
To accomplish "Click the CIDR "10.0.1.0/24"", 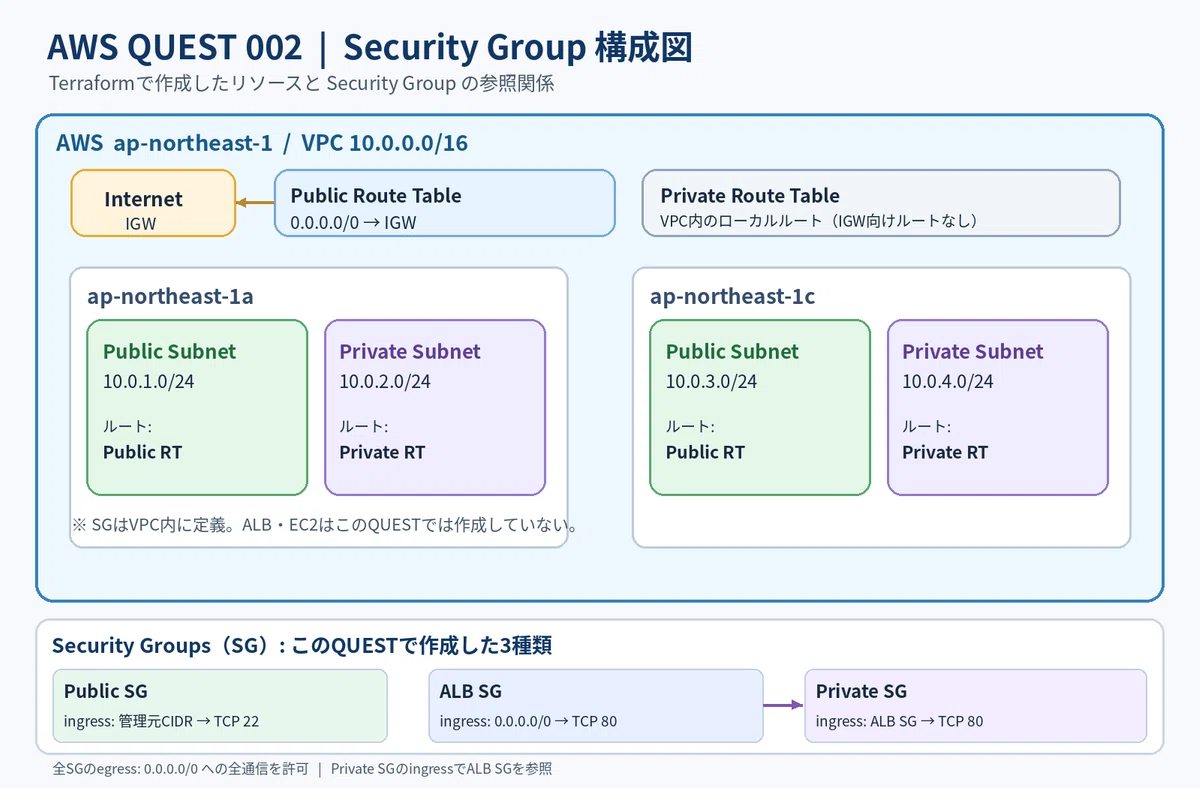I will pos(149,381).
